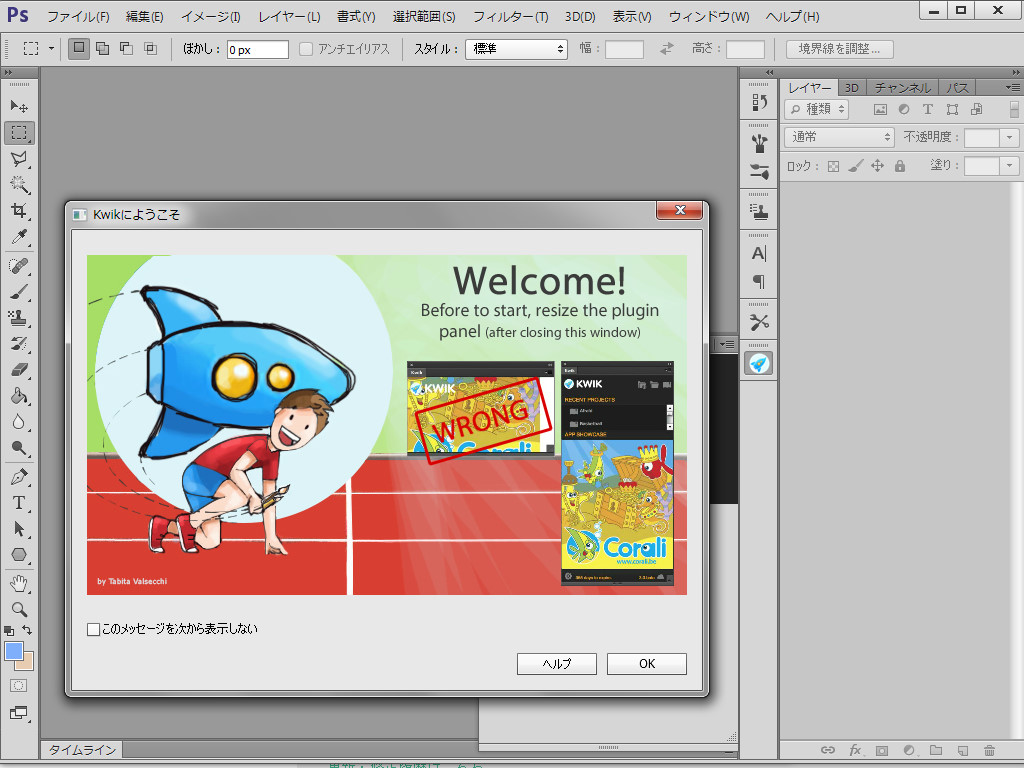Close the Kwikにようこそ dialog

pos(679,210)
